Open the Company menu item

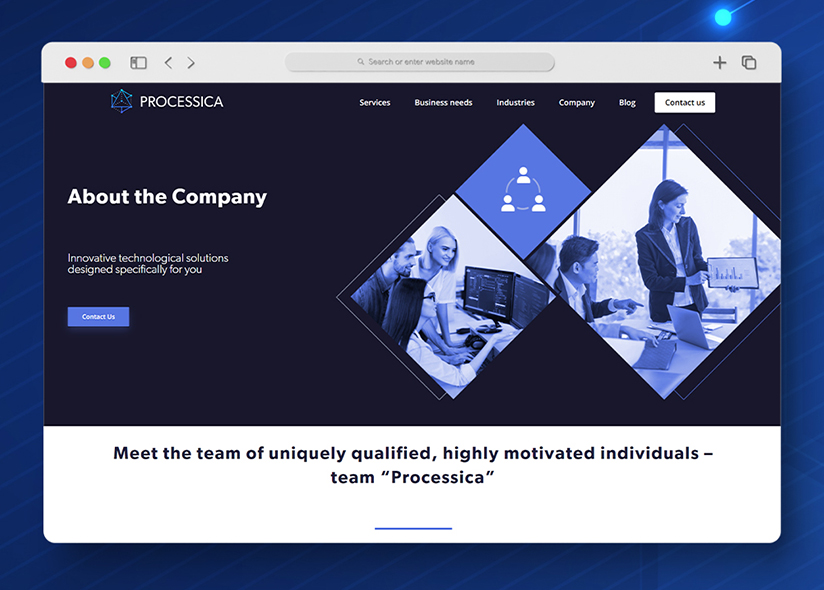point(576,102)
